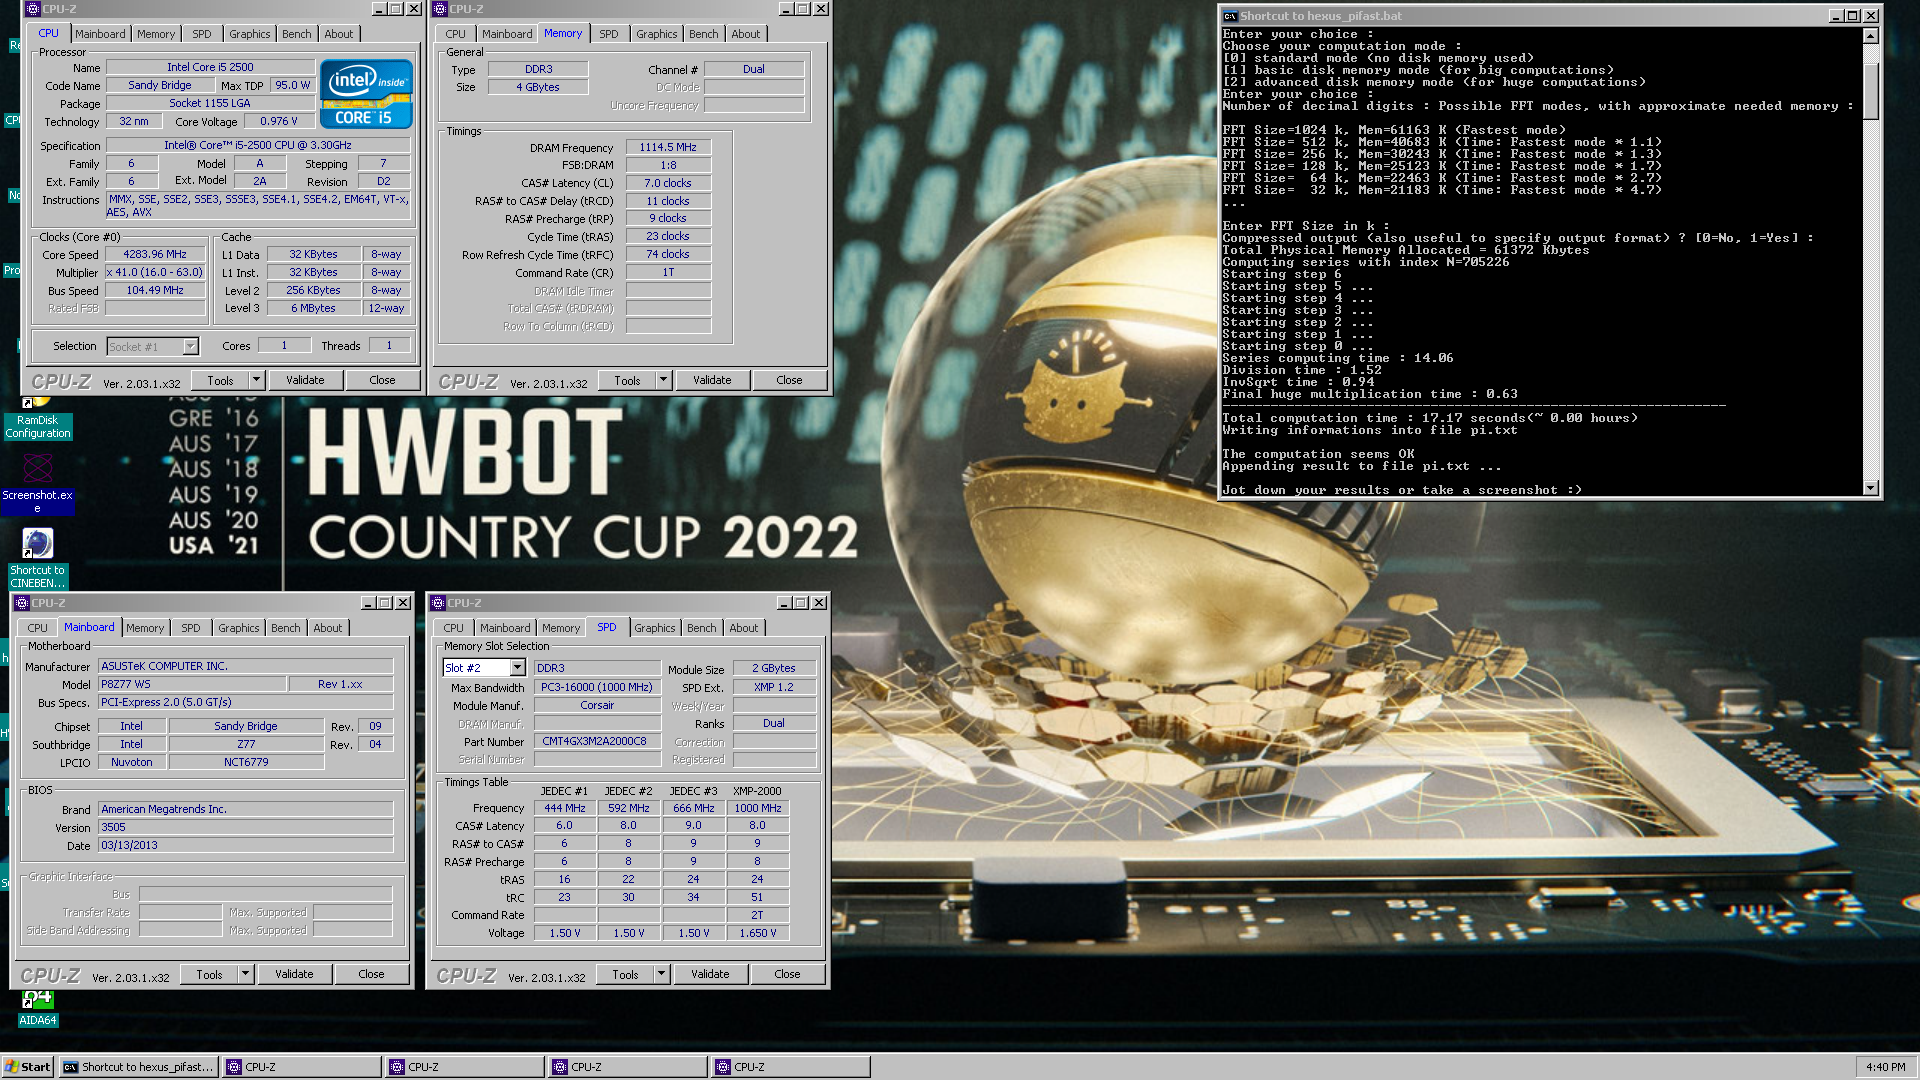
Task: Open Tools dropdown arrow in SPD window
Action: (x=661, y=974)
